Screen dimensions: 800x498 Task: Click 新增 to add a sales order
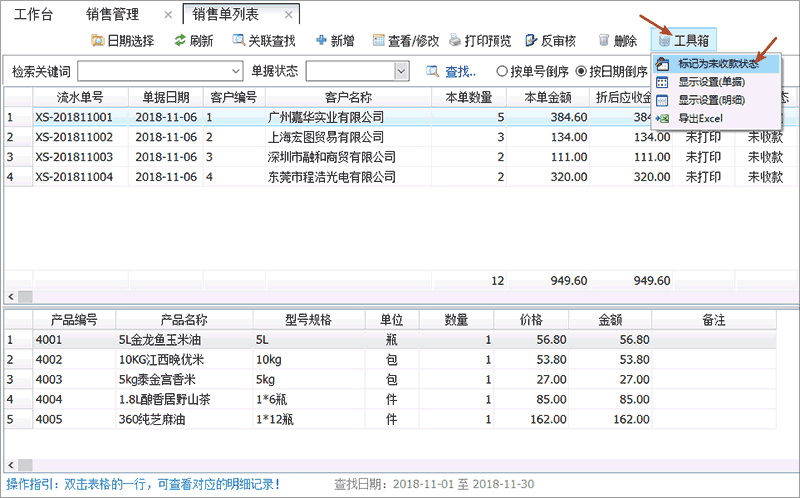[x=322, y=41]
